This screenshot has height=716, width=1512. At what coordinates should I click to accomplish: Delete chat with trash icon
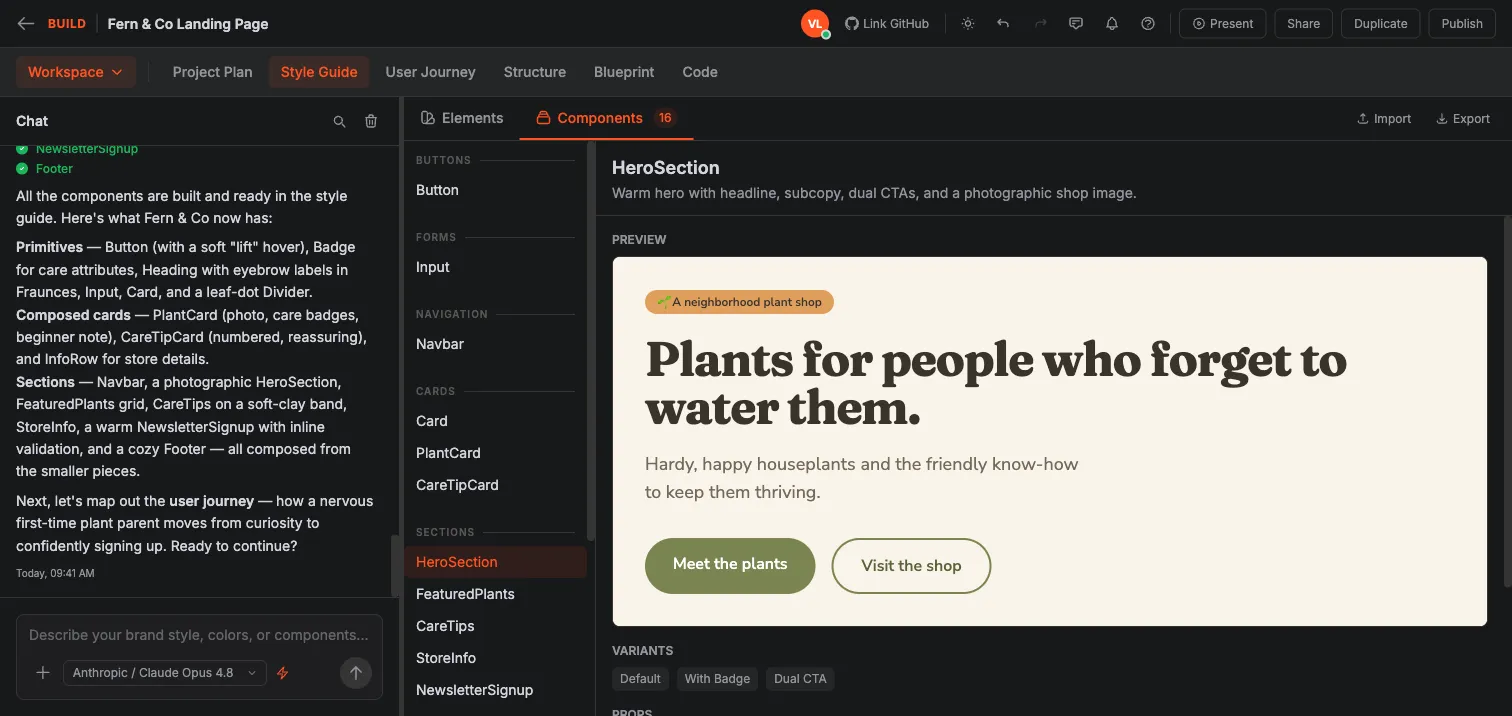371,121
